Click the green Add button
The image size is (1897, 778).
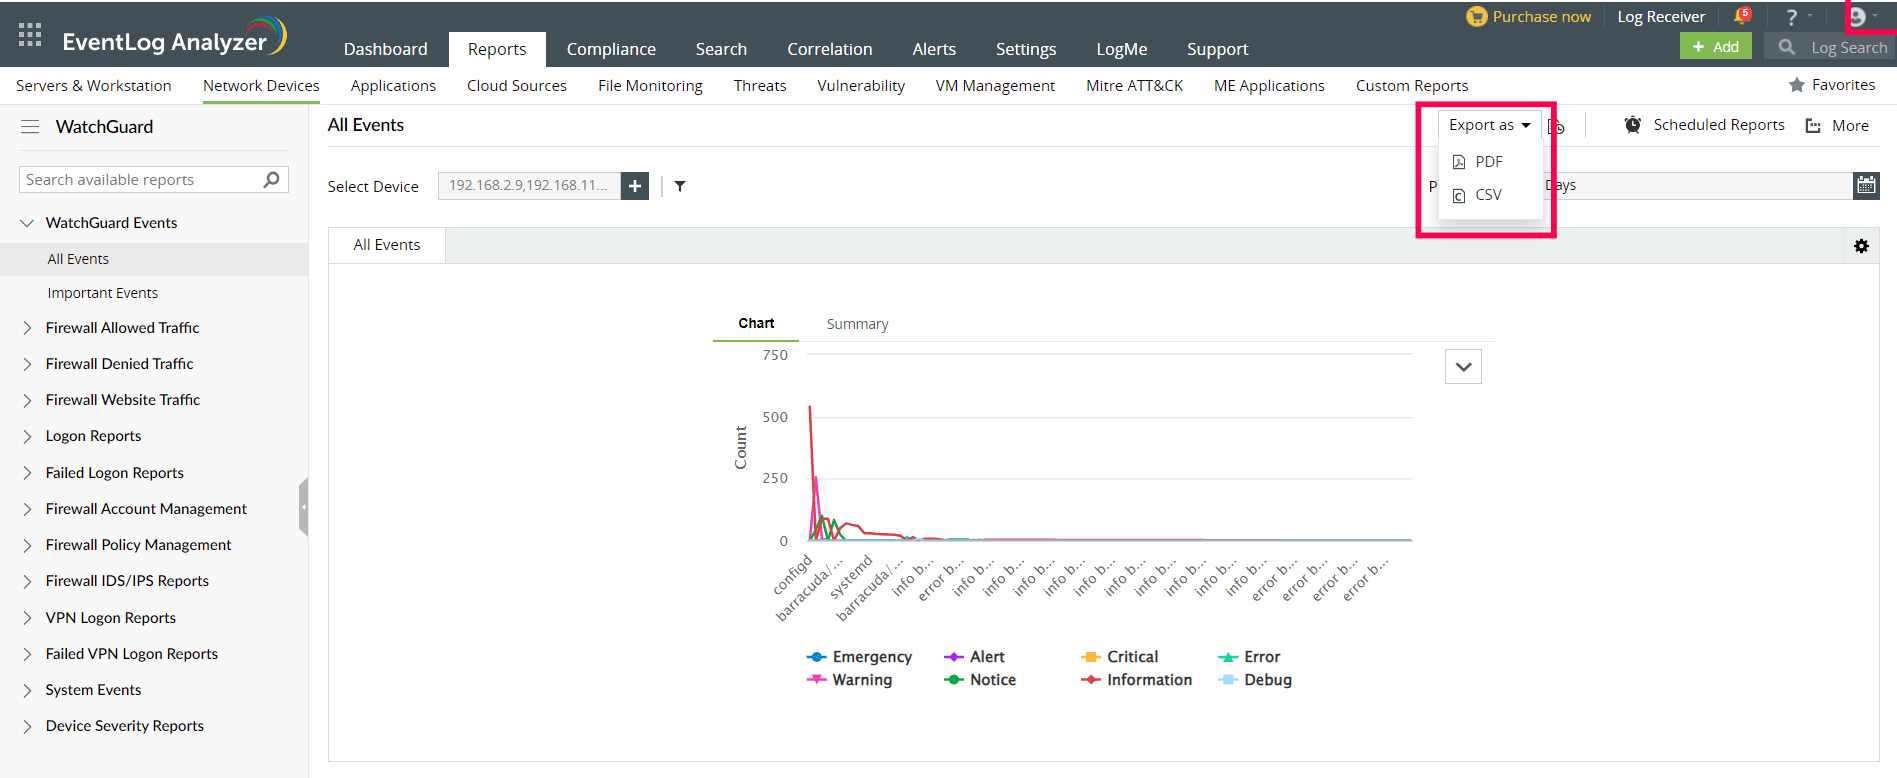tap(1715, 47)
